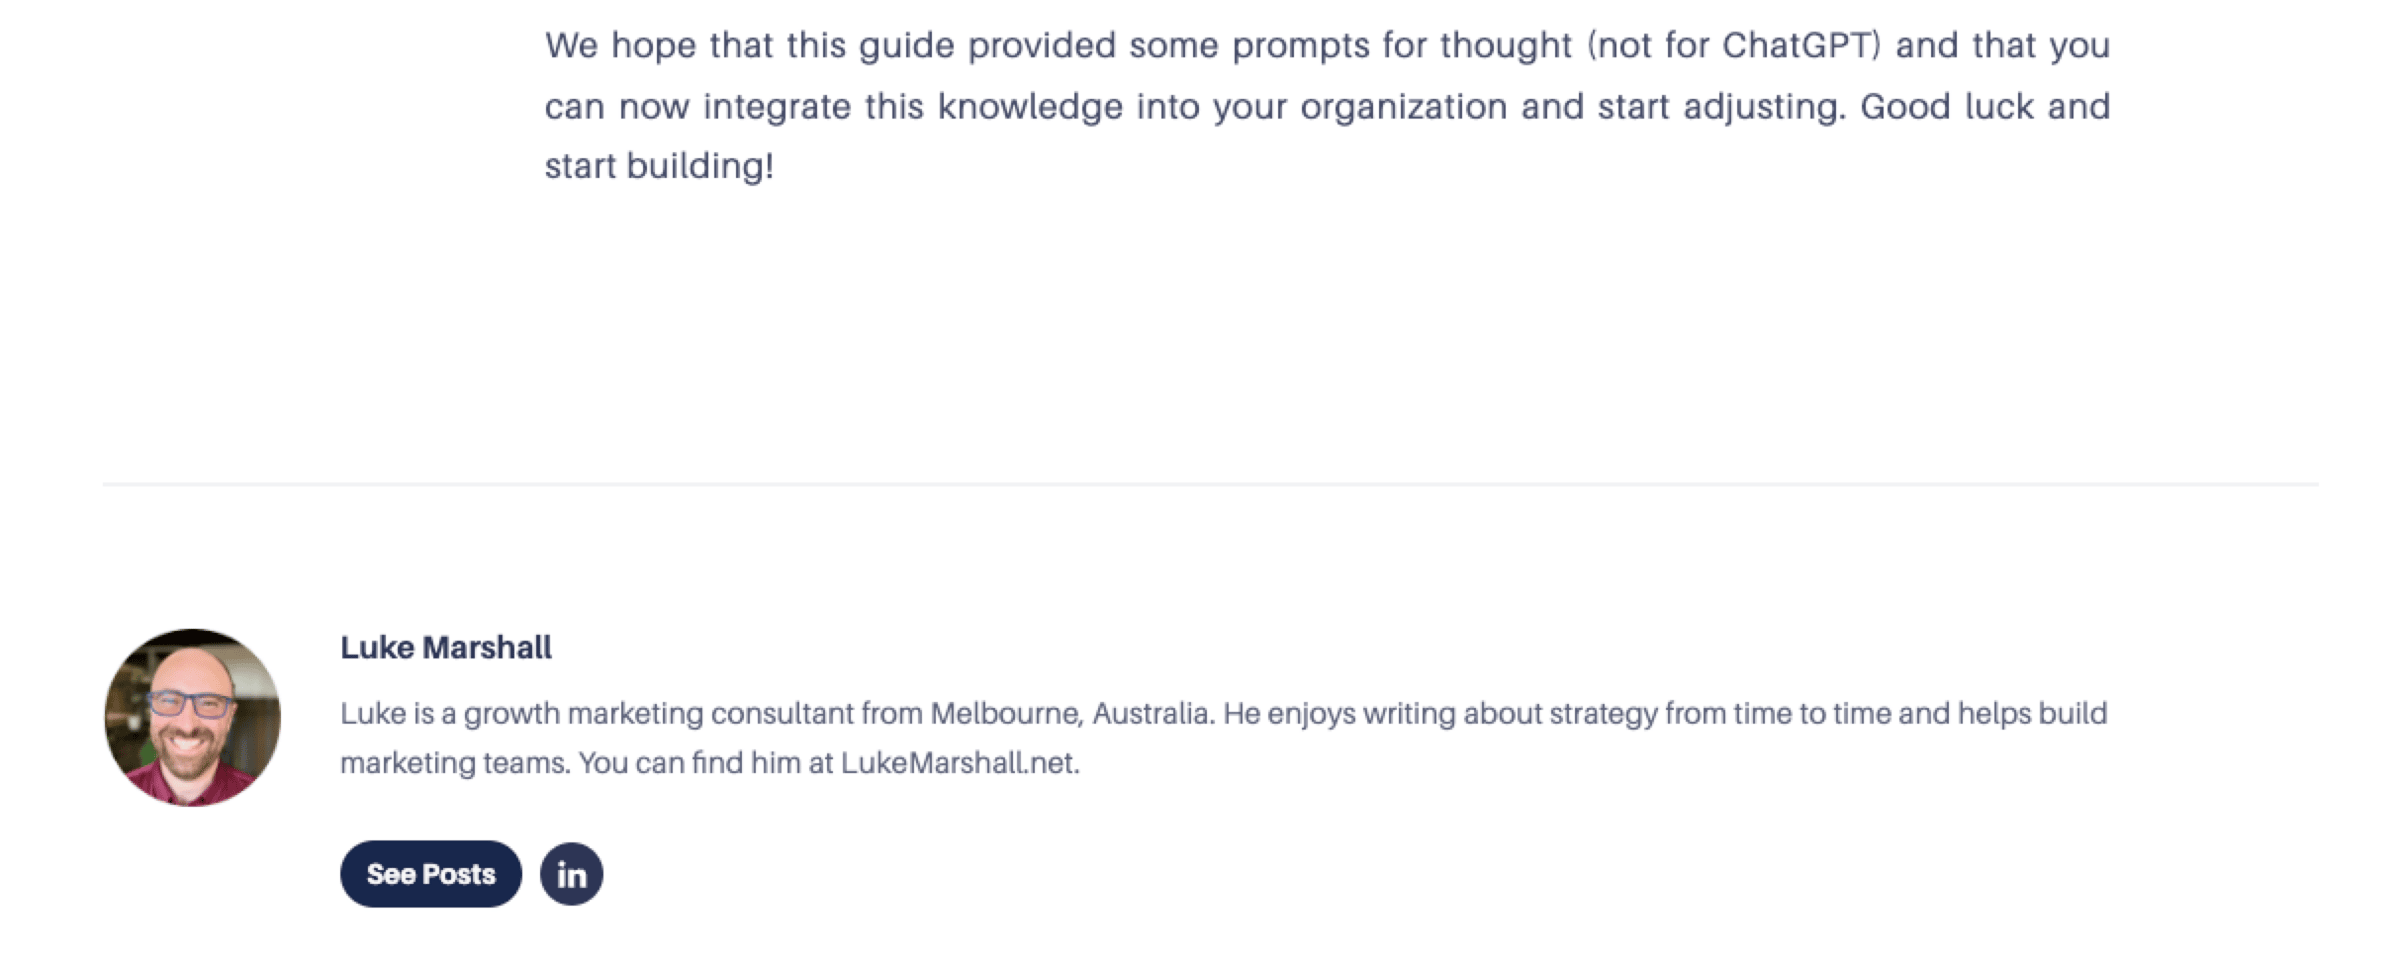Click 'prompts for thought' in the paragraph

(1402, 46)
